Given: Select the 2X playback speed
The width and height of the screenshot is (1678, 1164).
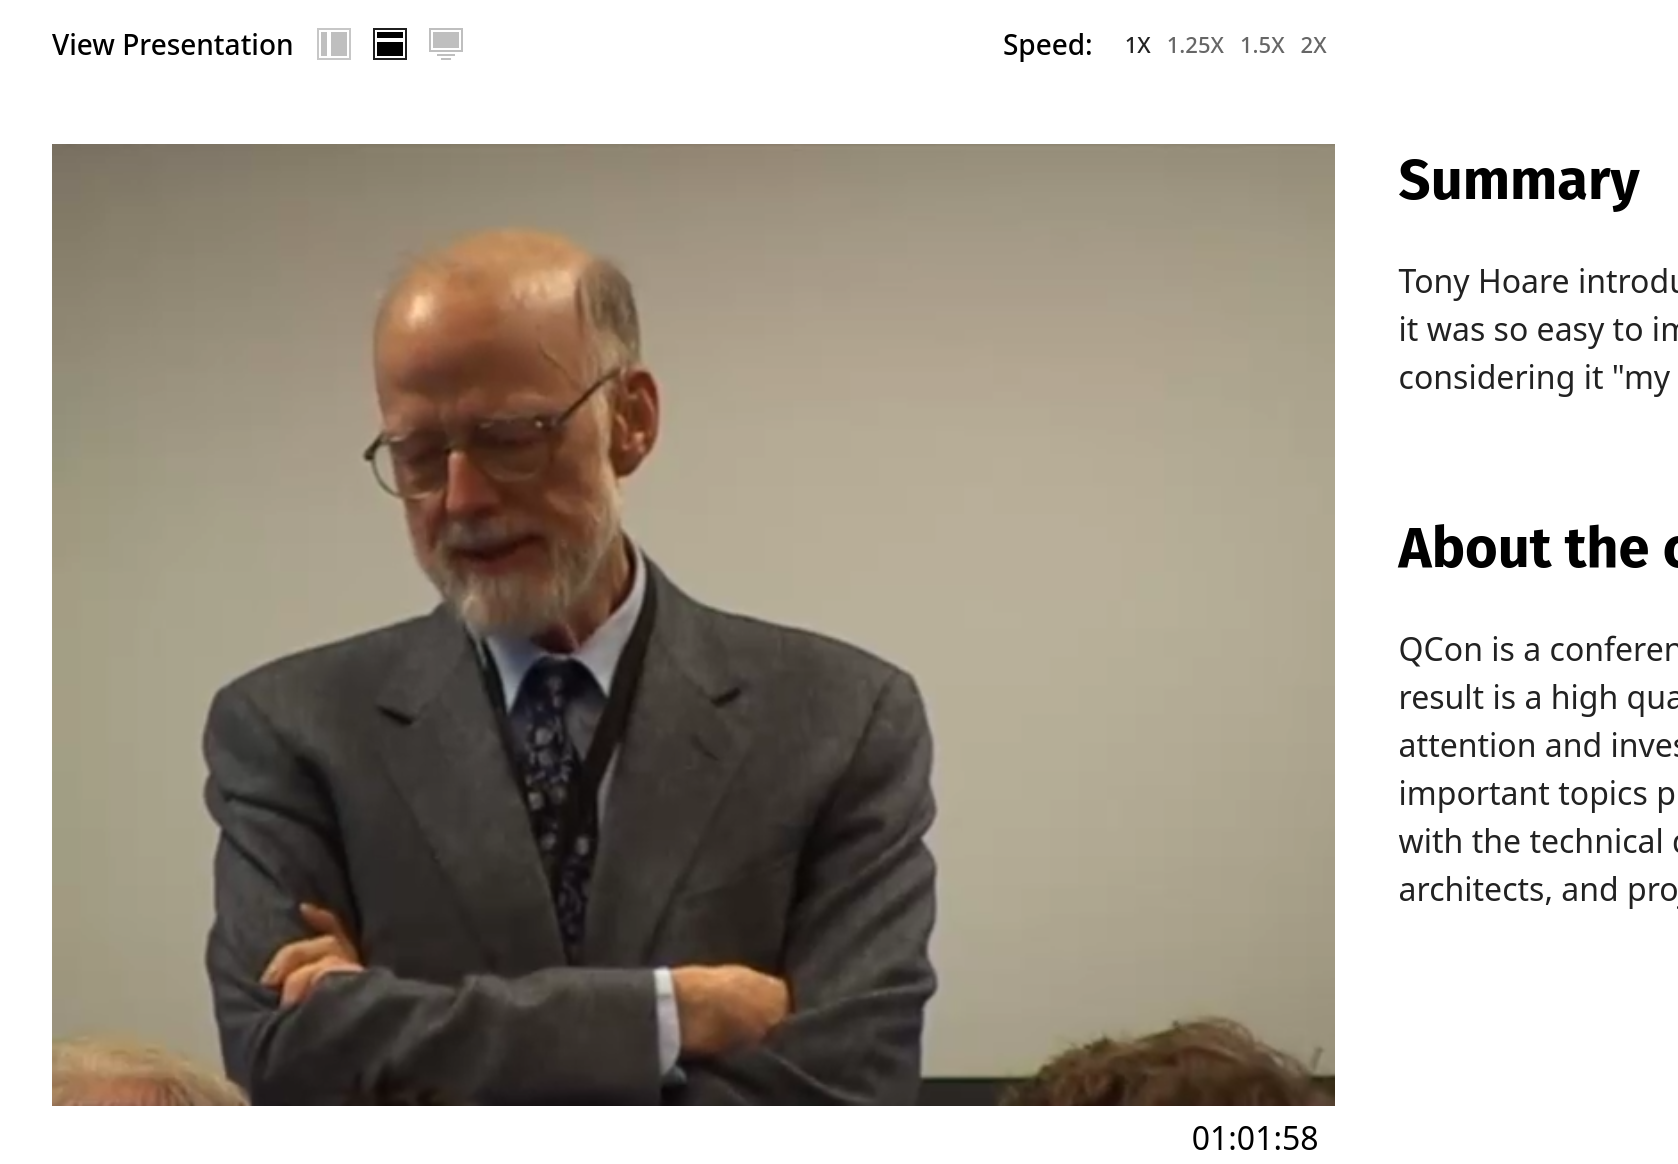Looking at the screenshot, I should [x=1314, y=45].
